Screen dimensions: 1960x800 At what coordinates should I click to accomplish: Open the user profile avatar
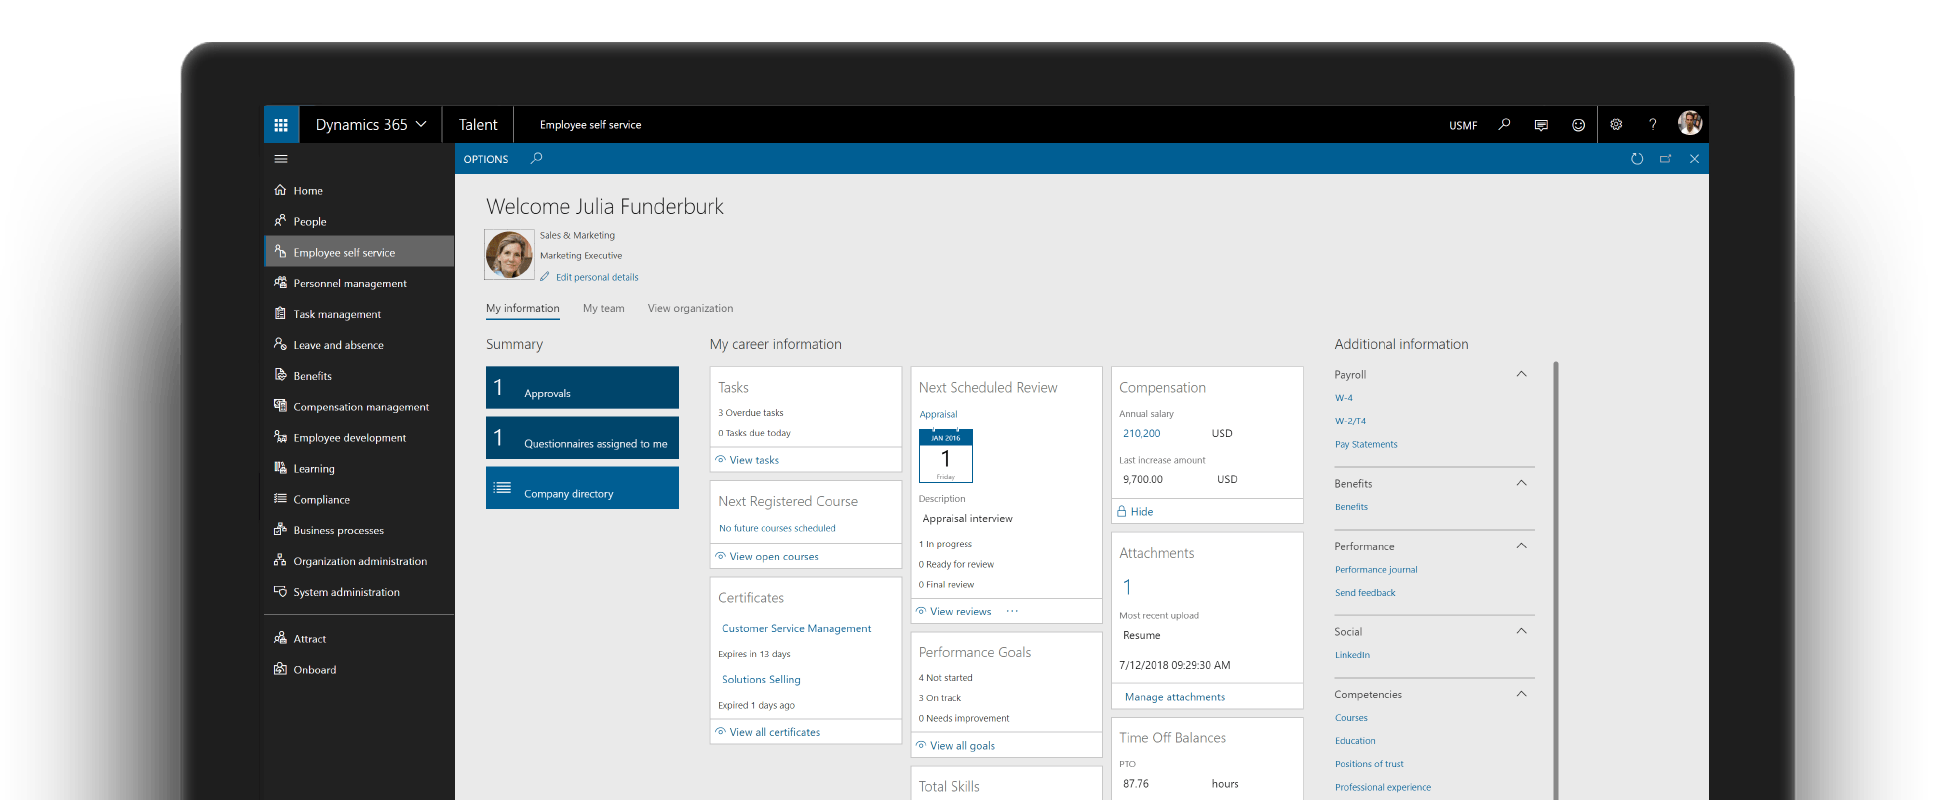click(x=1690, y=124)
